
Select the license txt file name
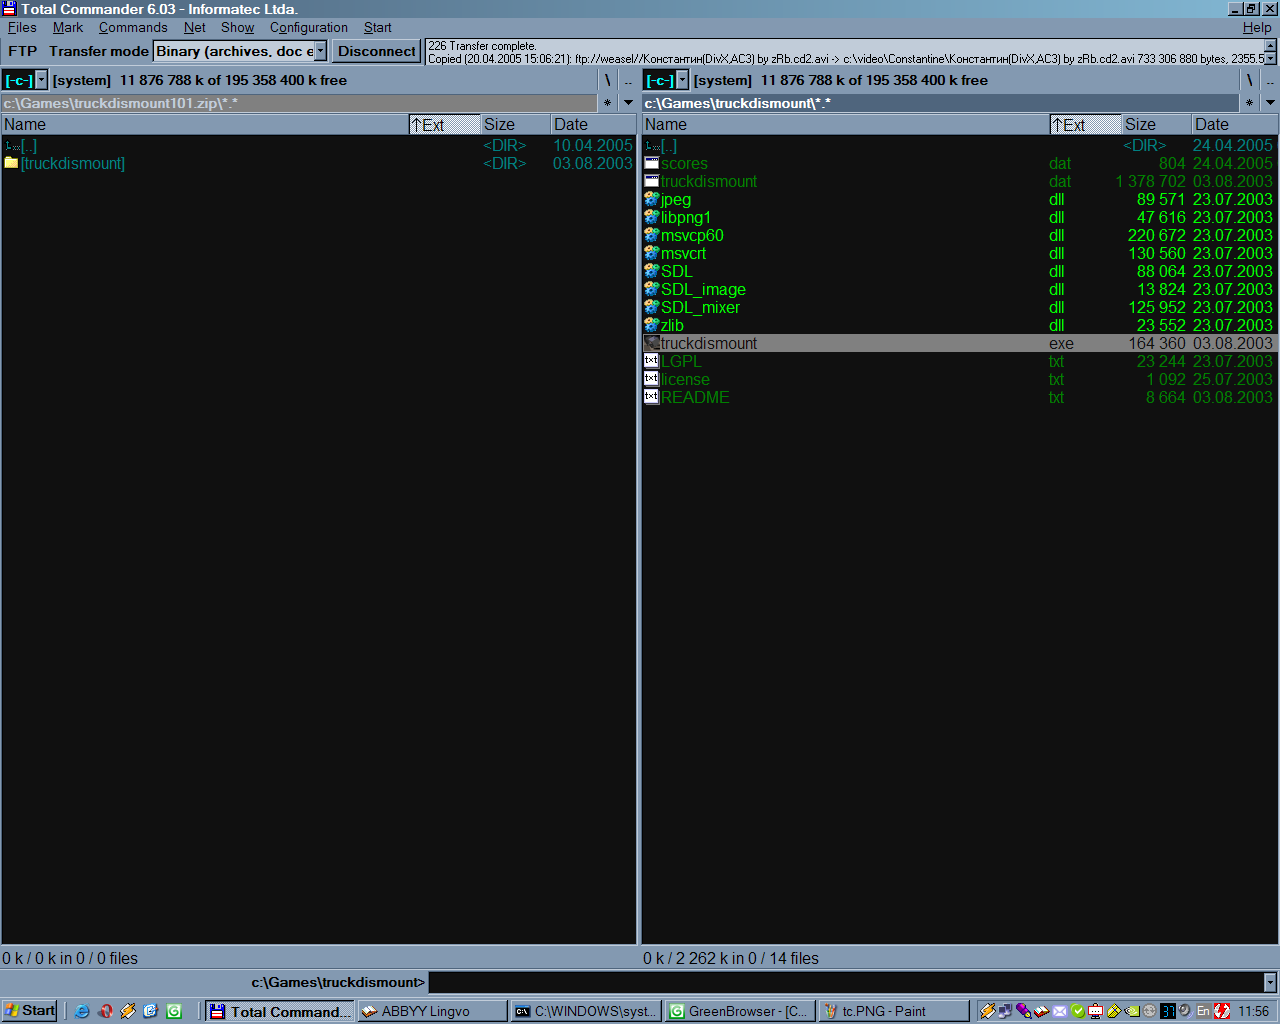685,379
